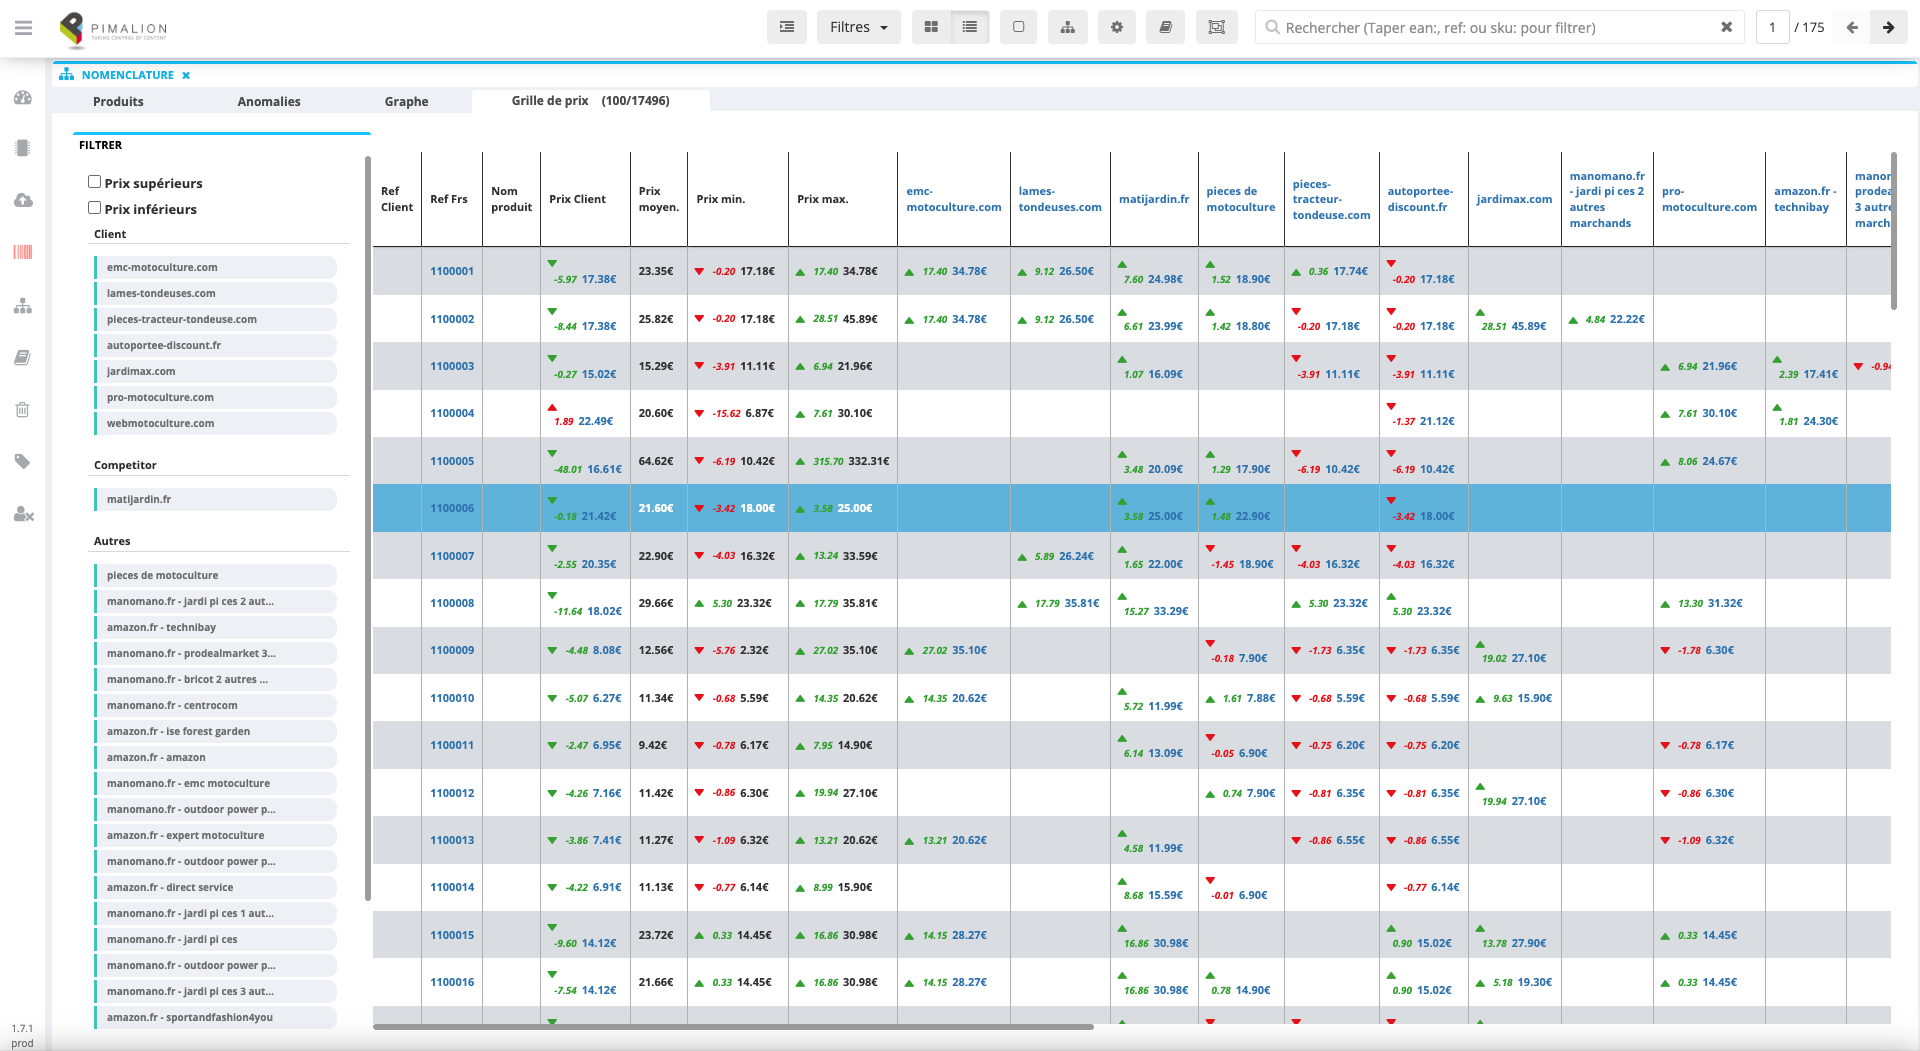
Task: Select highlighted row reference 1100006
Action: click(452, 508)
